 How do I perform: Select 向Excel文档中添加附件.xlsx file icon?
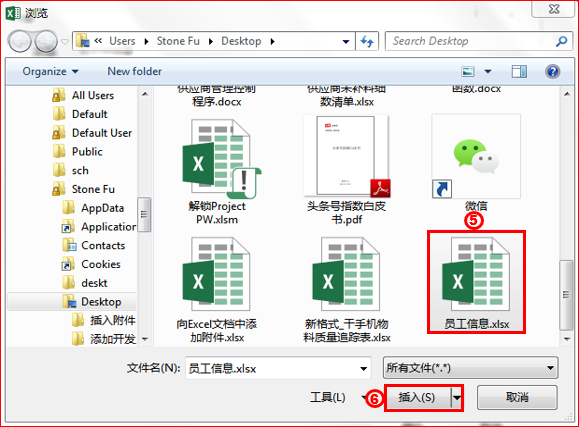216,274
